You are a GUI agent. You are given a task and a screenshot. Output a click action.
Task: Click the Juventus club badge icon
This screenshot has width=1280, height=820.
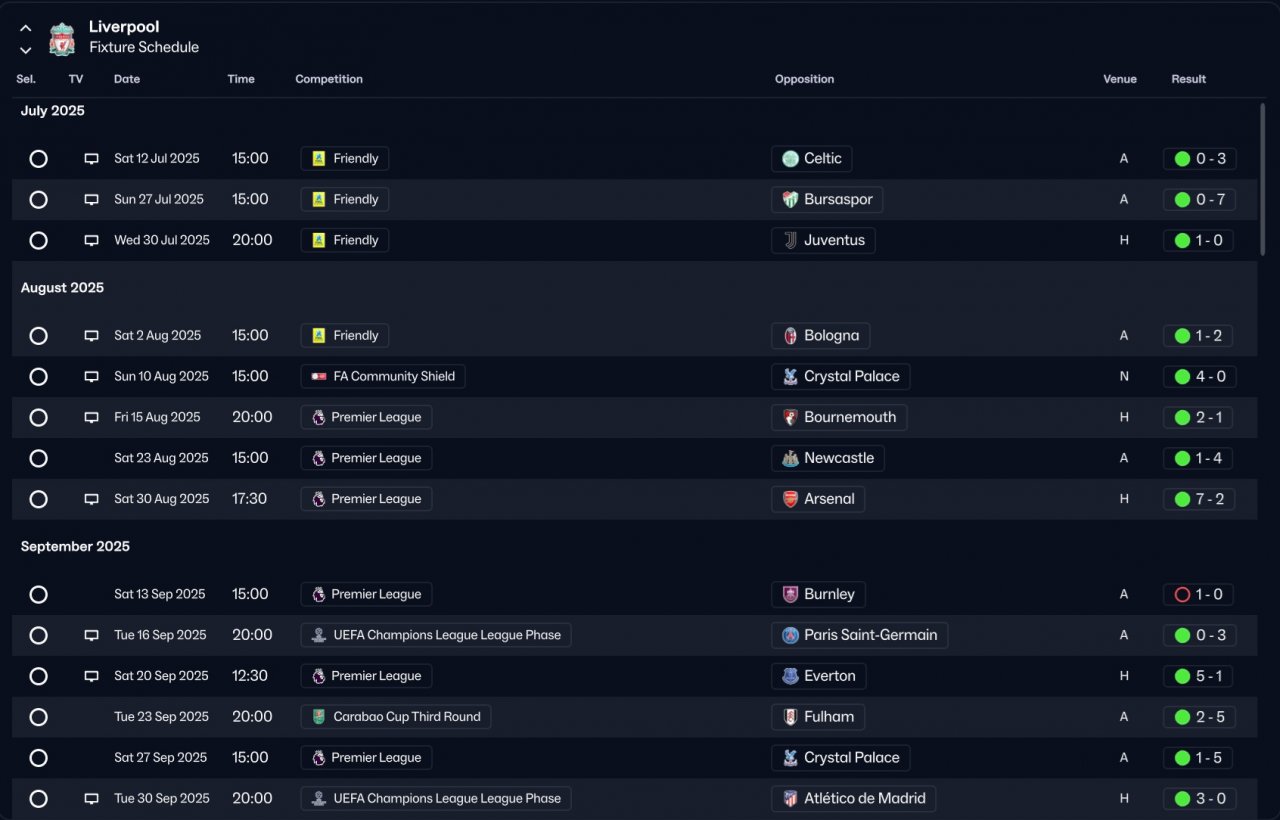(x=790, y=240)
